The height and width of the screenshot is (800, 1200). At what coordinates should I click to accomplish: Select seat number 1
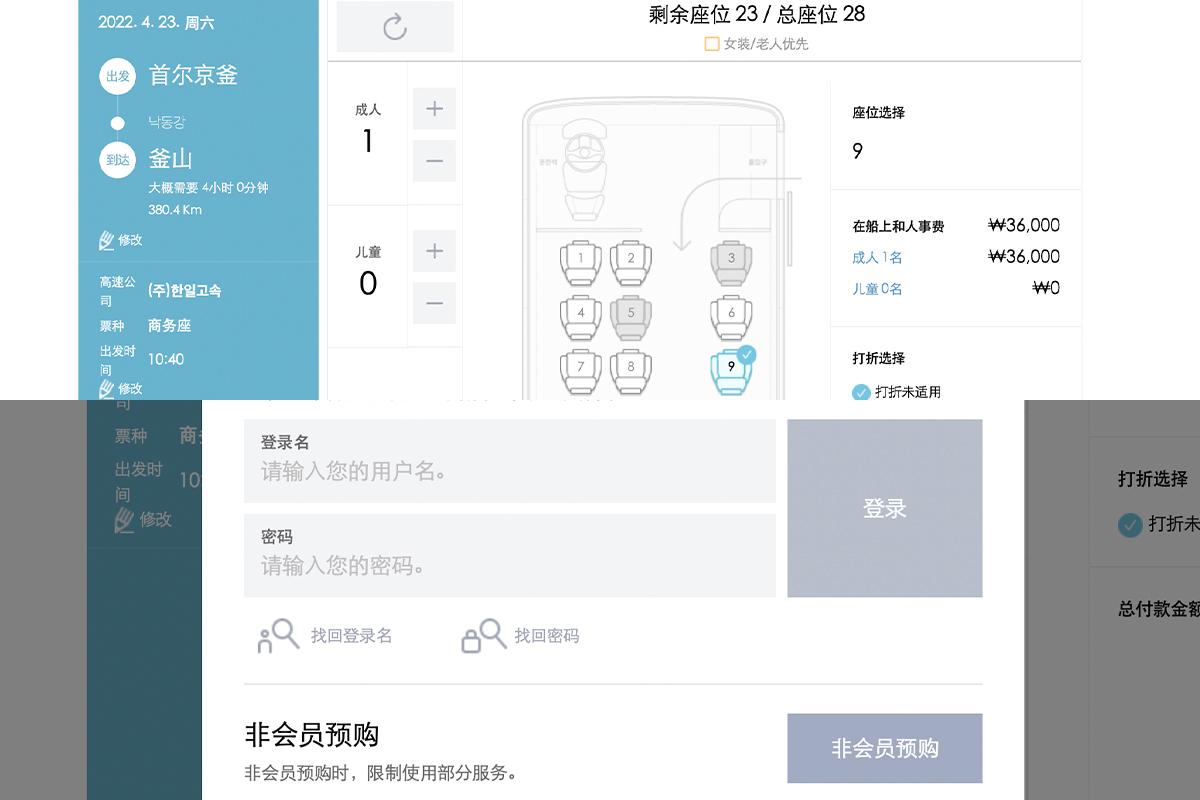(x=581, y=263)
